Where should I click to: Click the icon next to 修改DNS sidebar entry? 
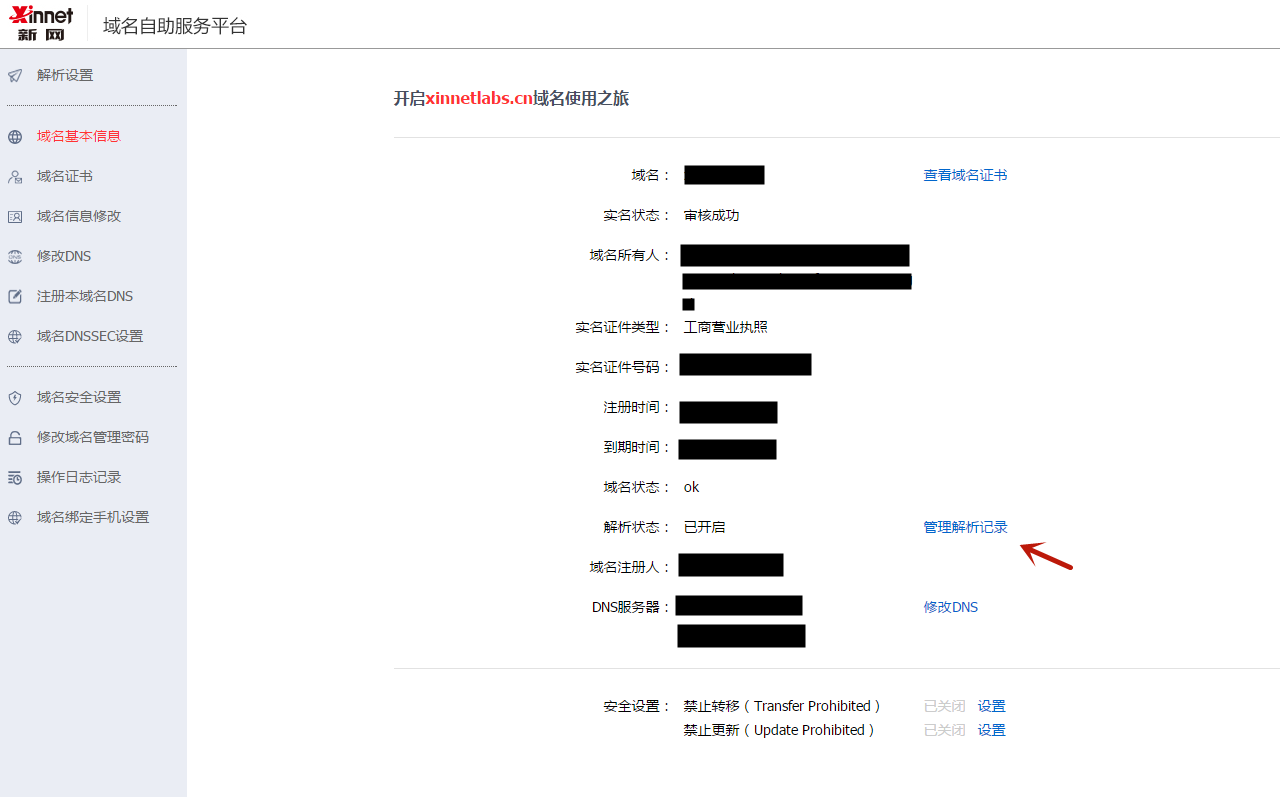coord(14,256)
